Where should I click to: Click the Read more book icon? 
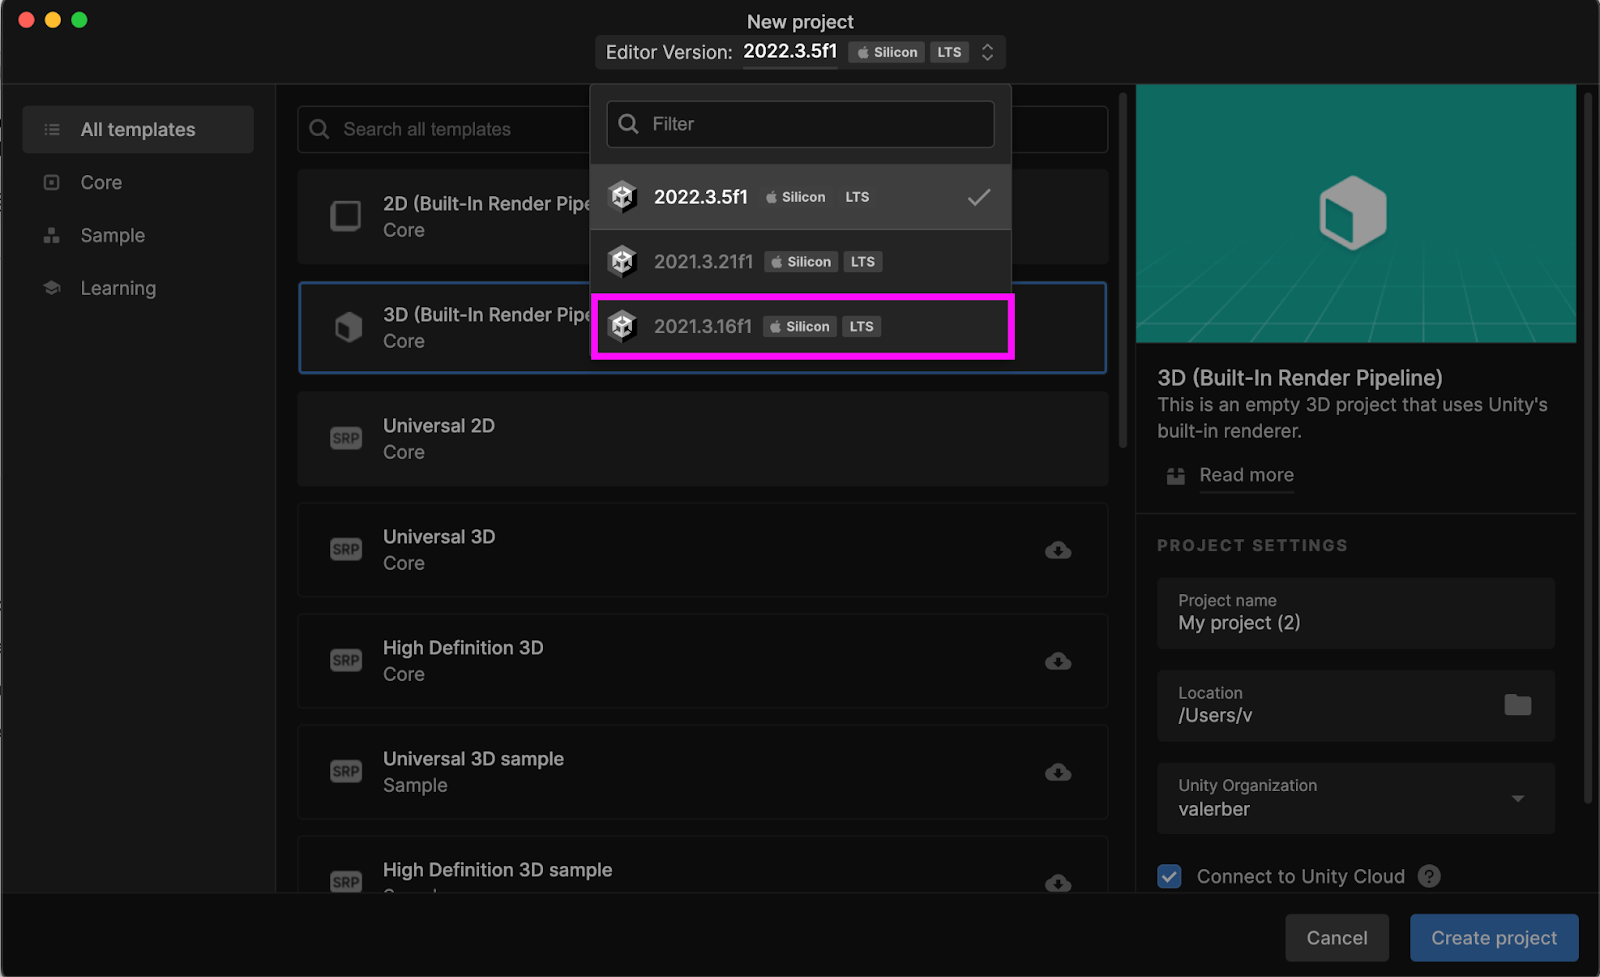pos(1176,476)
